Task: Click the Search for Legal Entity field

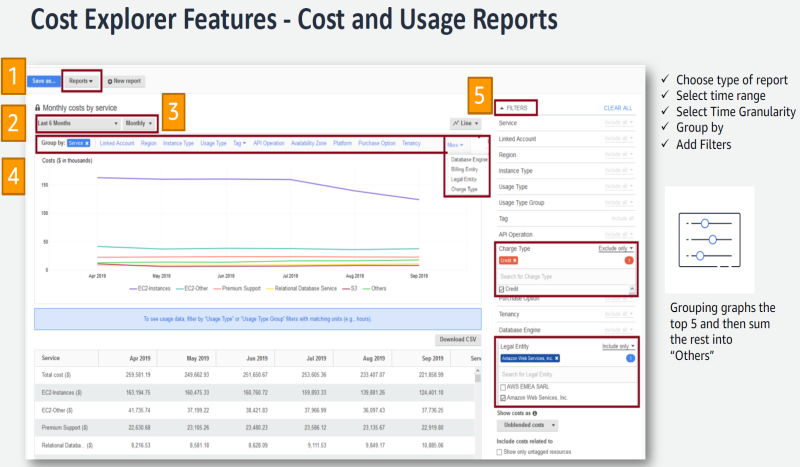Action: tap(567, 374)
